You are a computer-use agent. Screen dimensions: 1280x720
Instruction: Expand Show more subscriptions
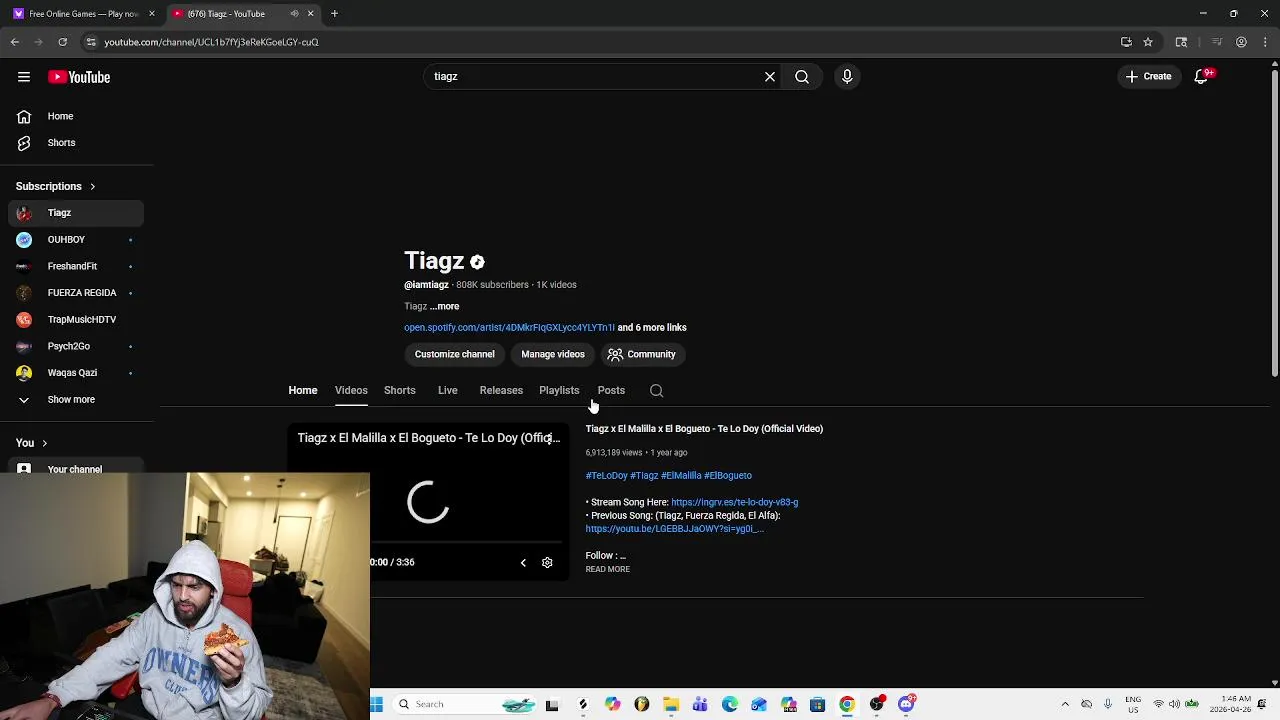pos(76,399)
